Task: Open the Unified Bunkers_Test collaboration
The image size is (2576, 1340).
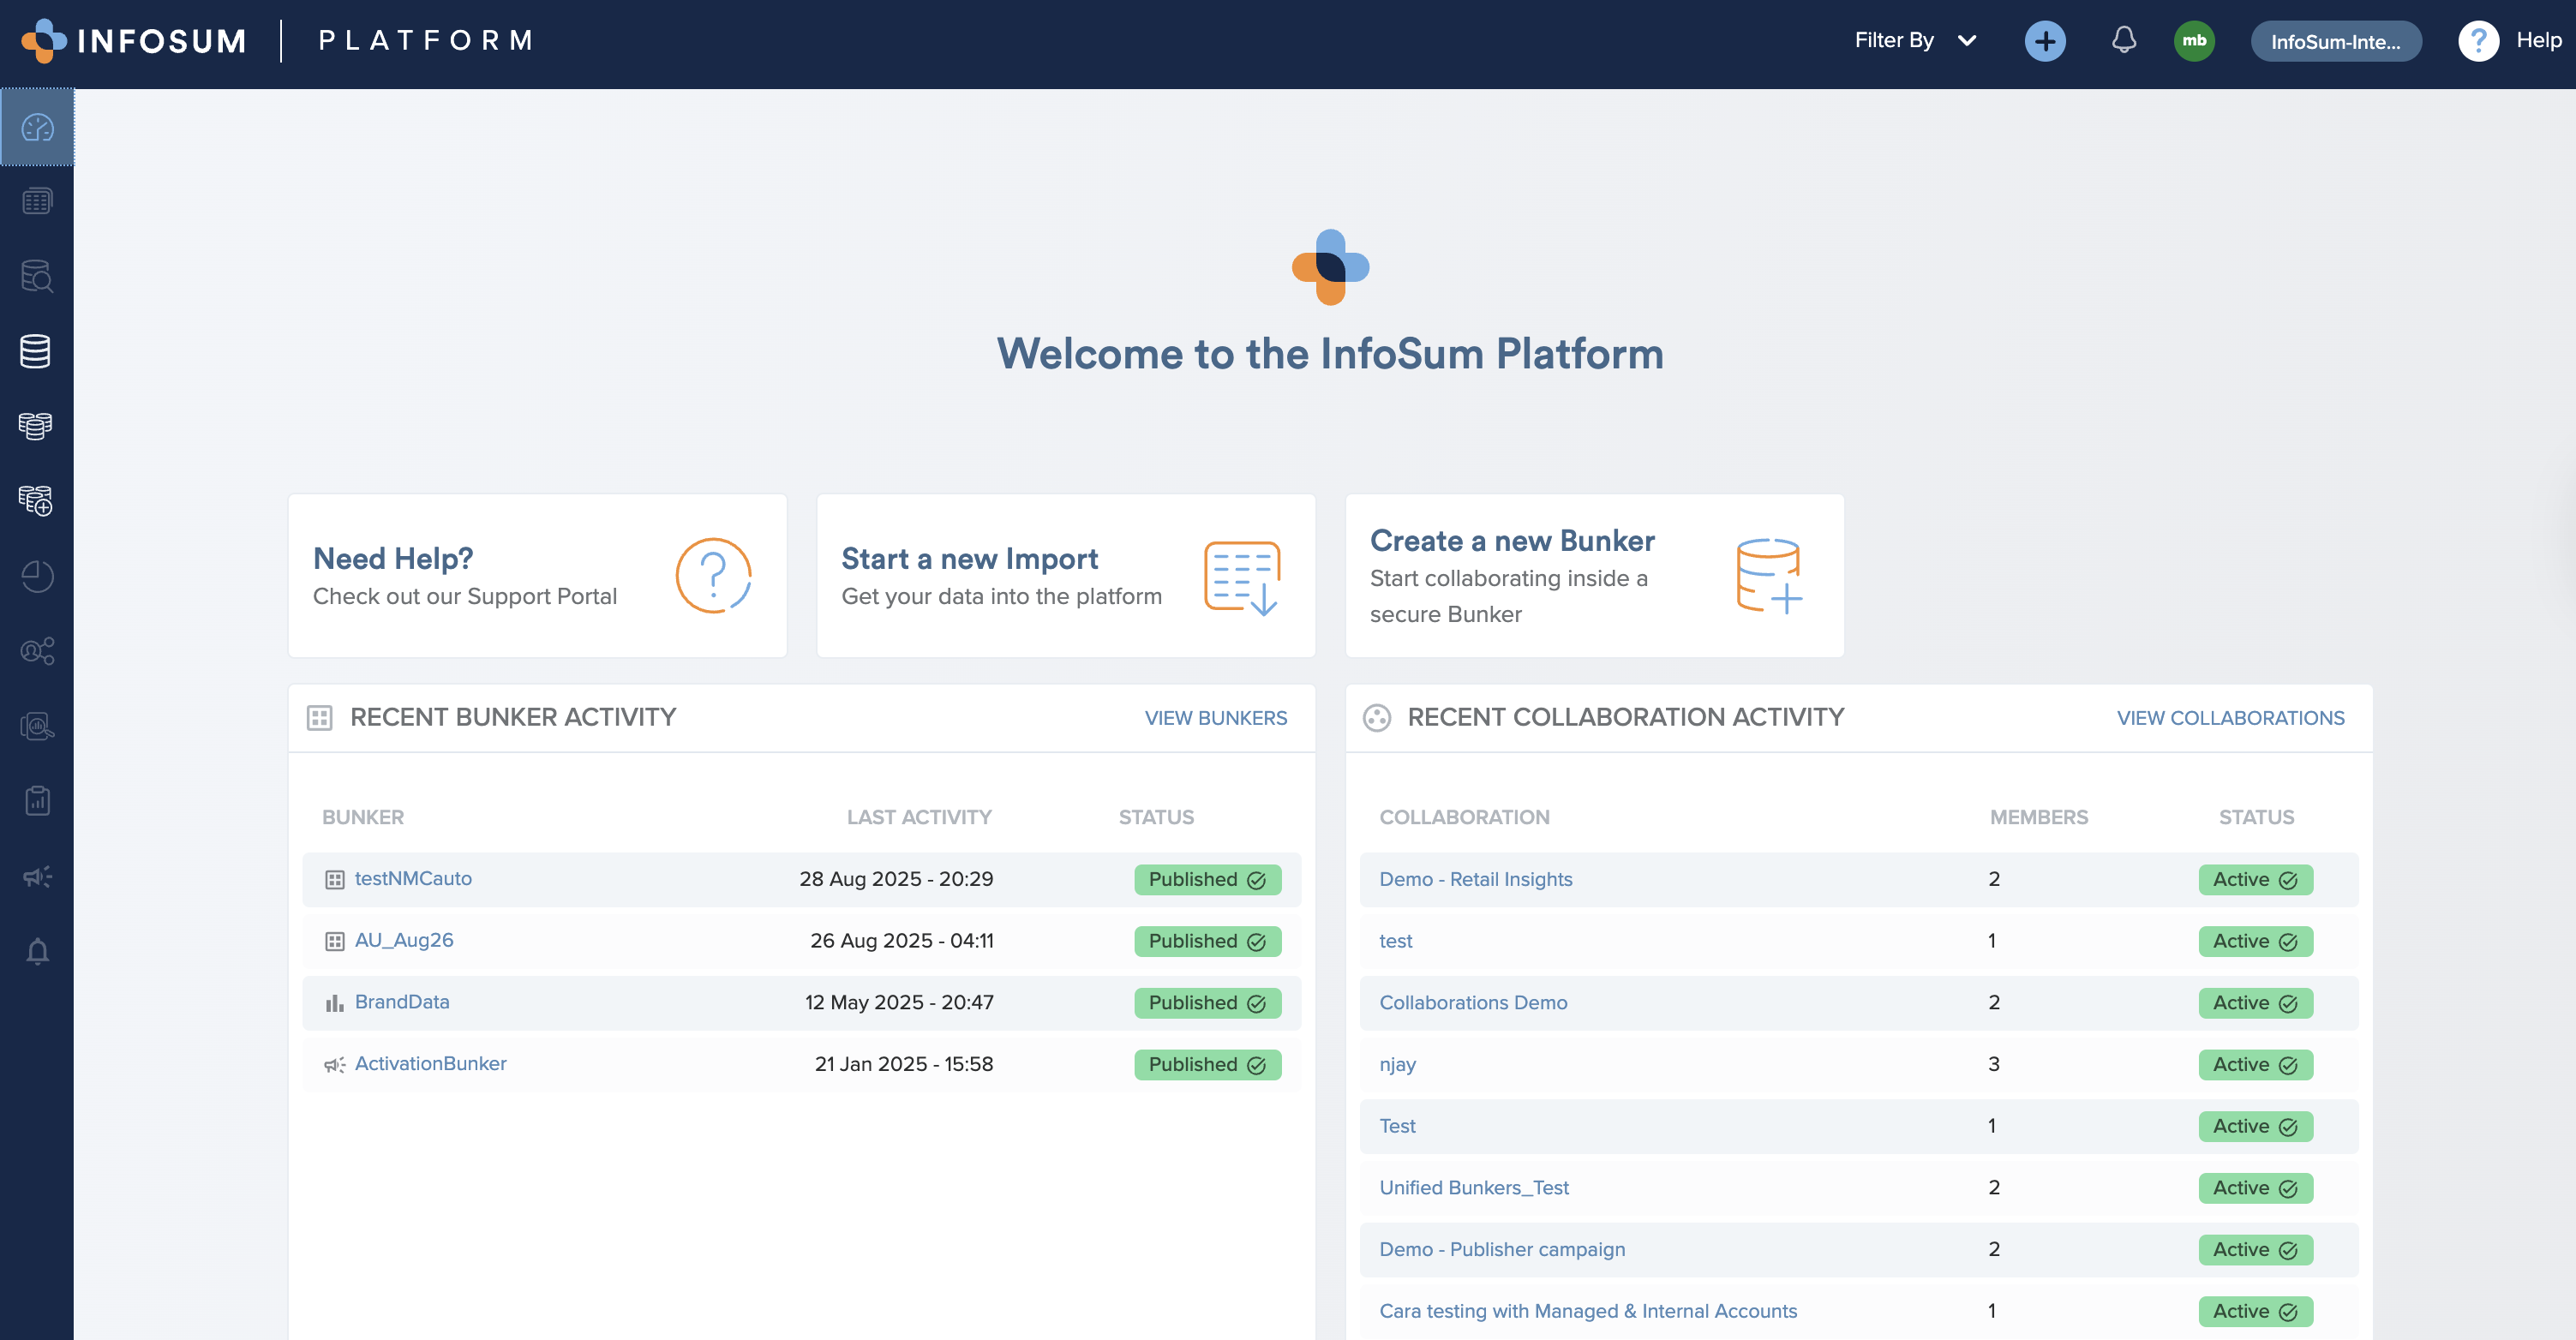Action: (1473, 1187)
